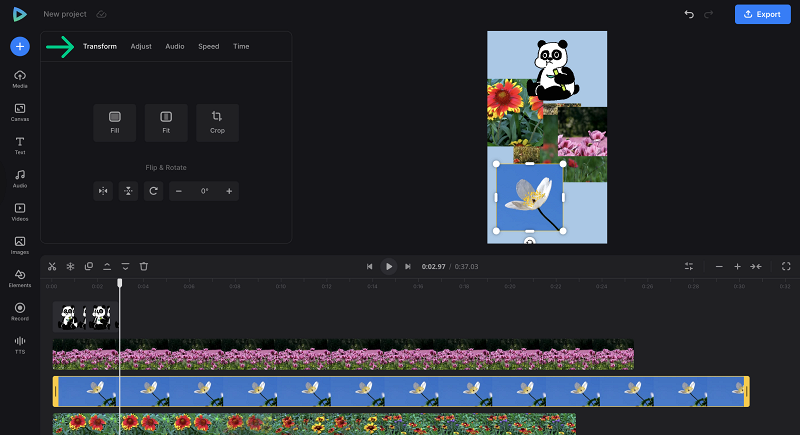This screenshot has height=435, width=800.
Task: Fit timeline to screen width
Action: (x=756, y=266)
